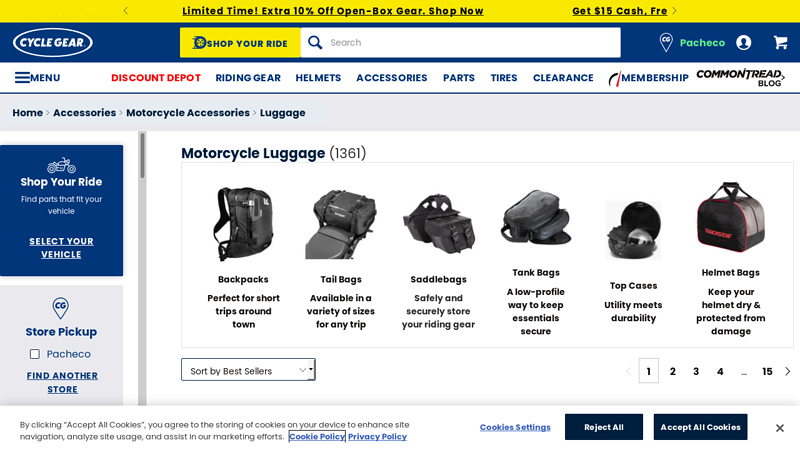800x450 pixels.
Task: Go to page 15 of results
Action: 767,371
